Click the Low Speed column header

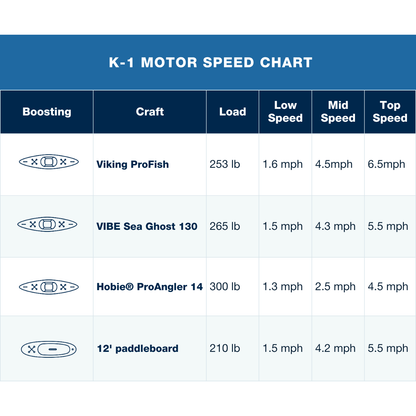285,112
